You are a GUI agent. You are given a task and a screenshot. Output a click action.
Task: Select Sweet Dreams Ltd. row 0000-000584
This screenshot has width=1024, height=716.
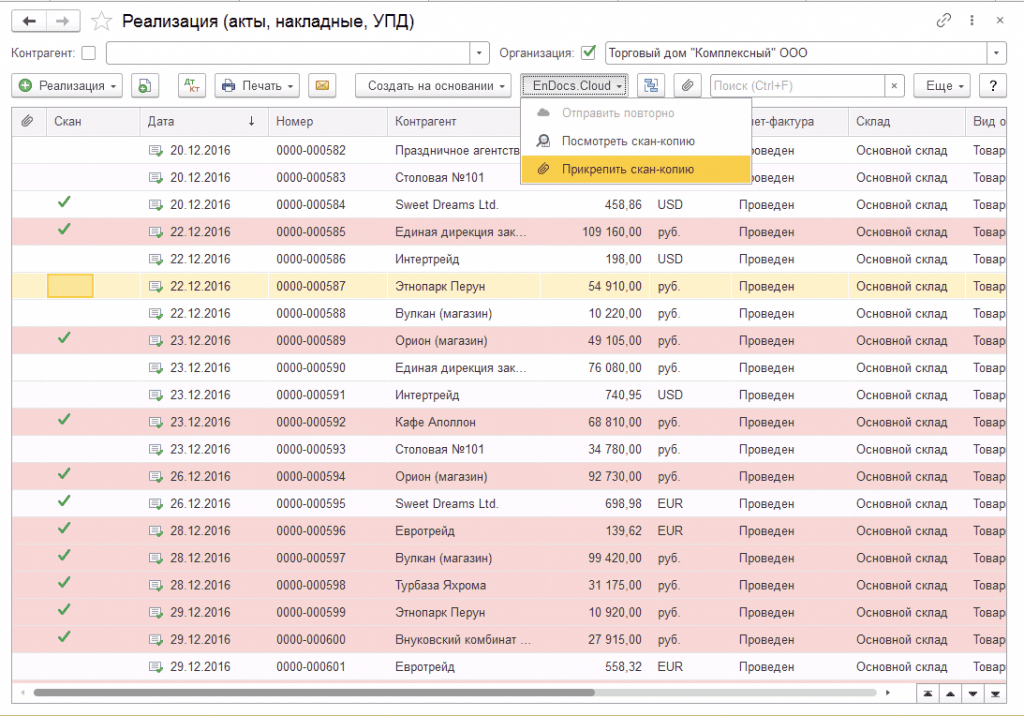point(447,205)
